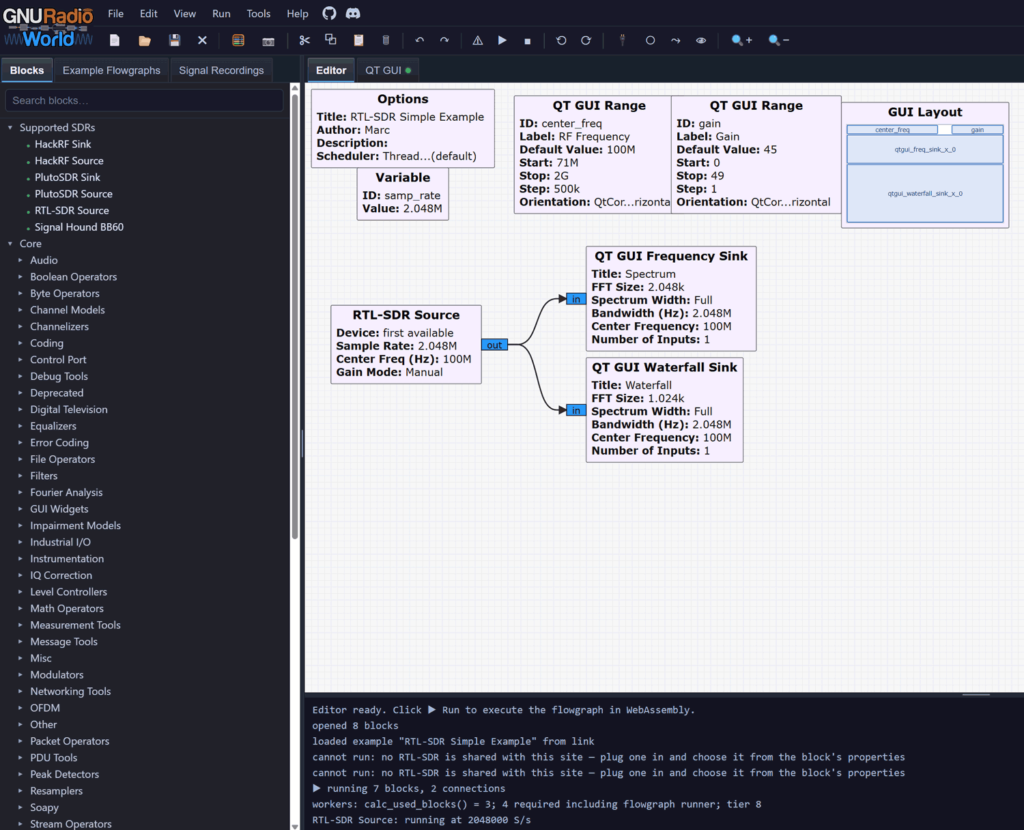The image size is (1024, 830).
Task: Expand the Fourier Analysis category
Action: [20, 492]
